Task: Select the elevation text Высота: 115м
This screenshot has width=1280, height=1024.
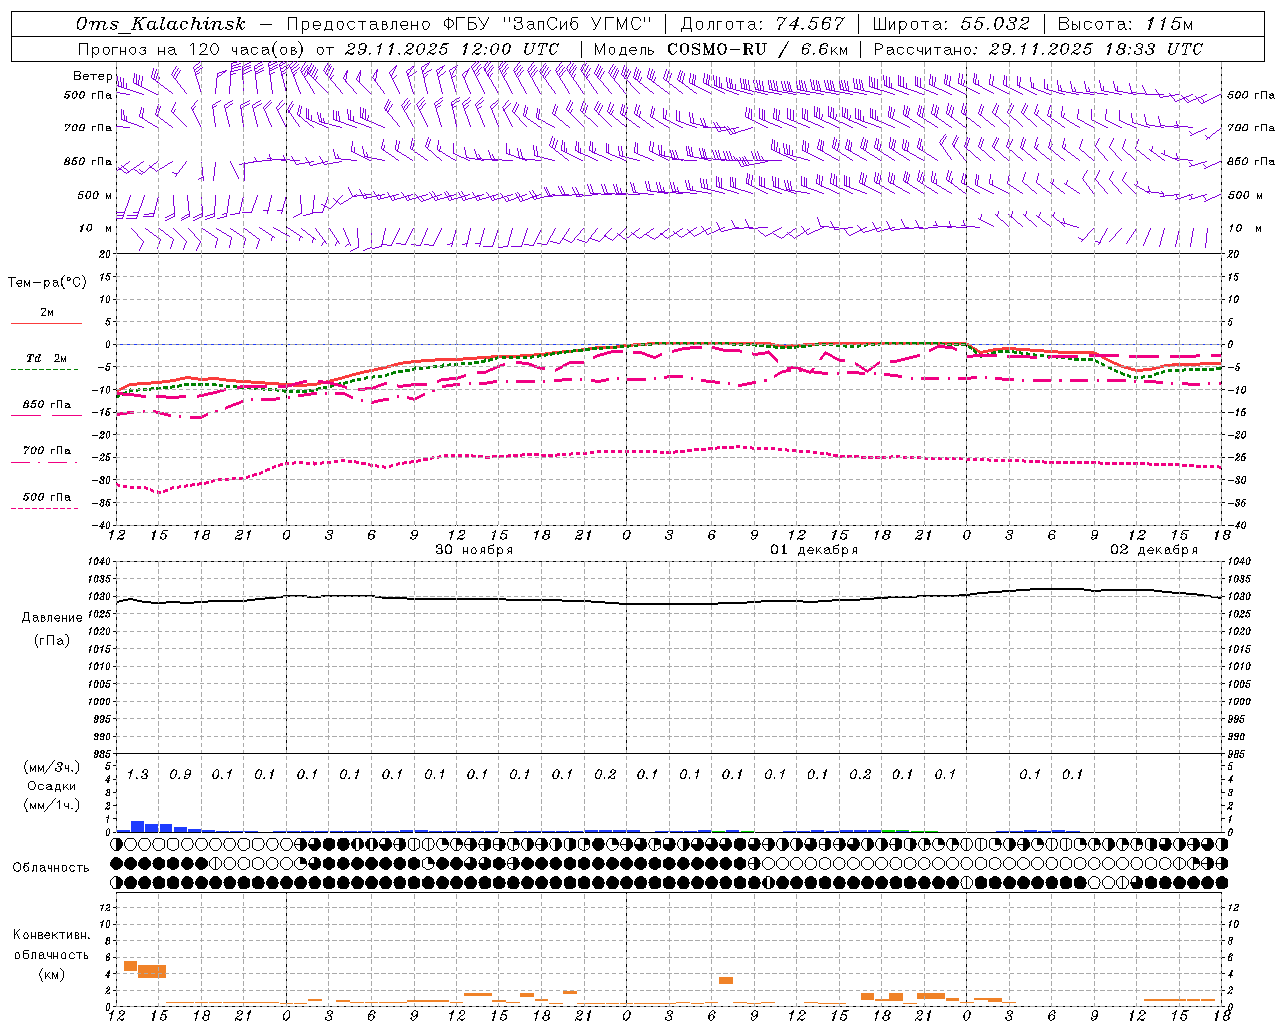Action: [x=1125, y=25]
